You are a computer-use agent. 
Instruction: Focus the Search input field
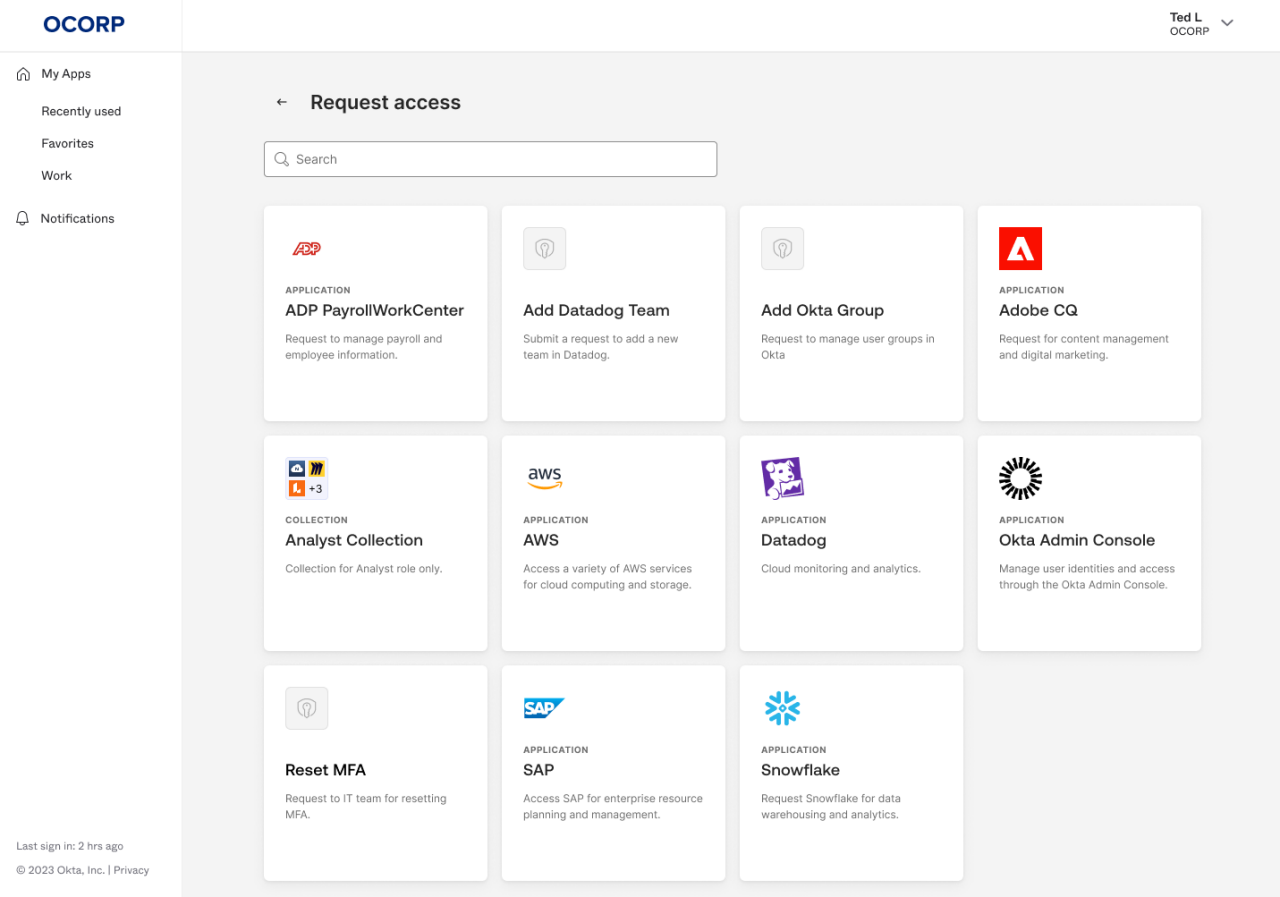click(x=490, y=159)
